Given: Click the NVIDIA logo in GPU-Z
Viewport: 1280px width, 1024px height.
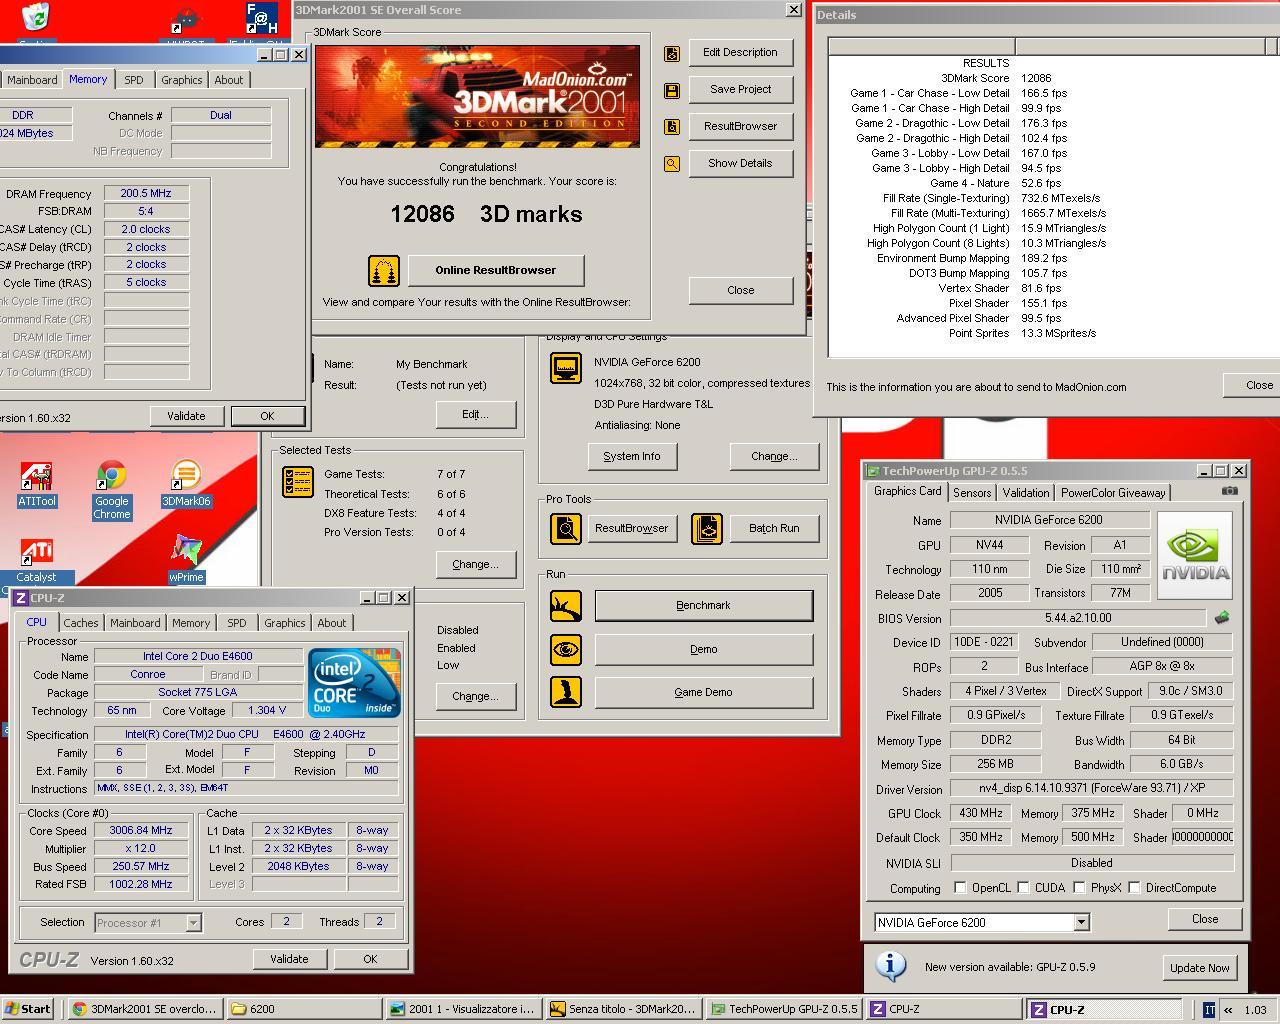Looking at the screenshot, I should [x=1195, y=556].
